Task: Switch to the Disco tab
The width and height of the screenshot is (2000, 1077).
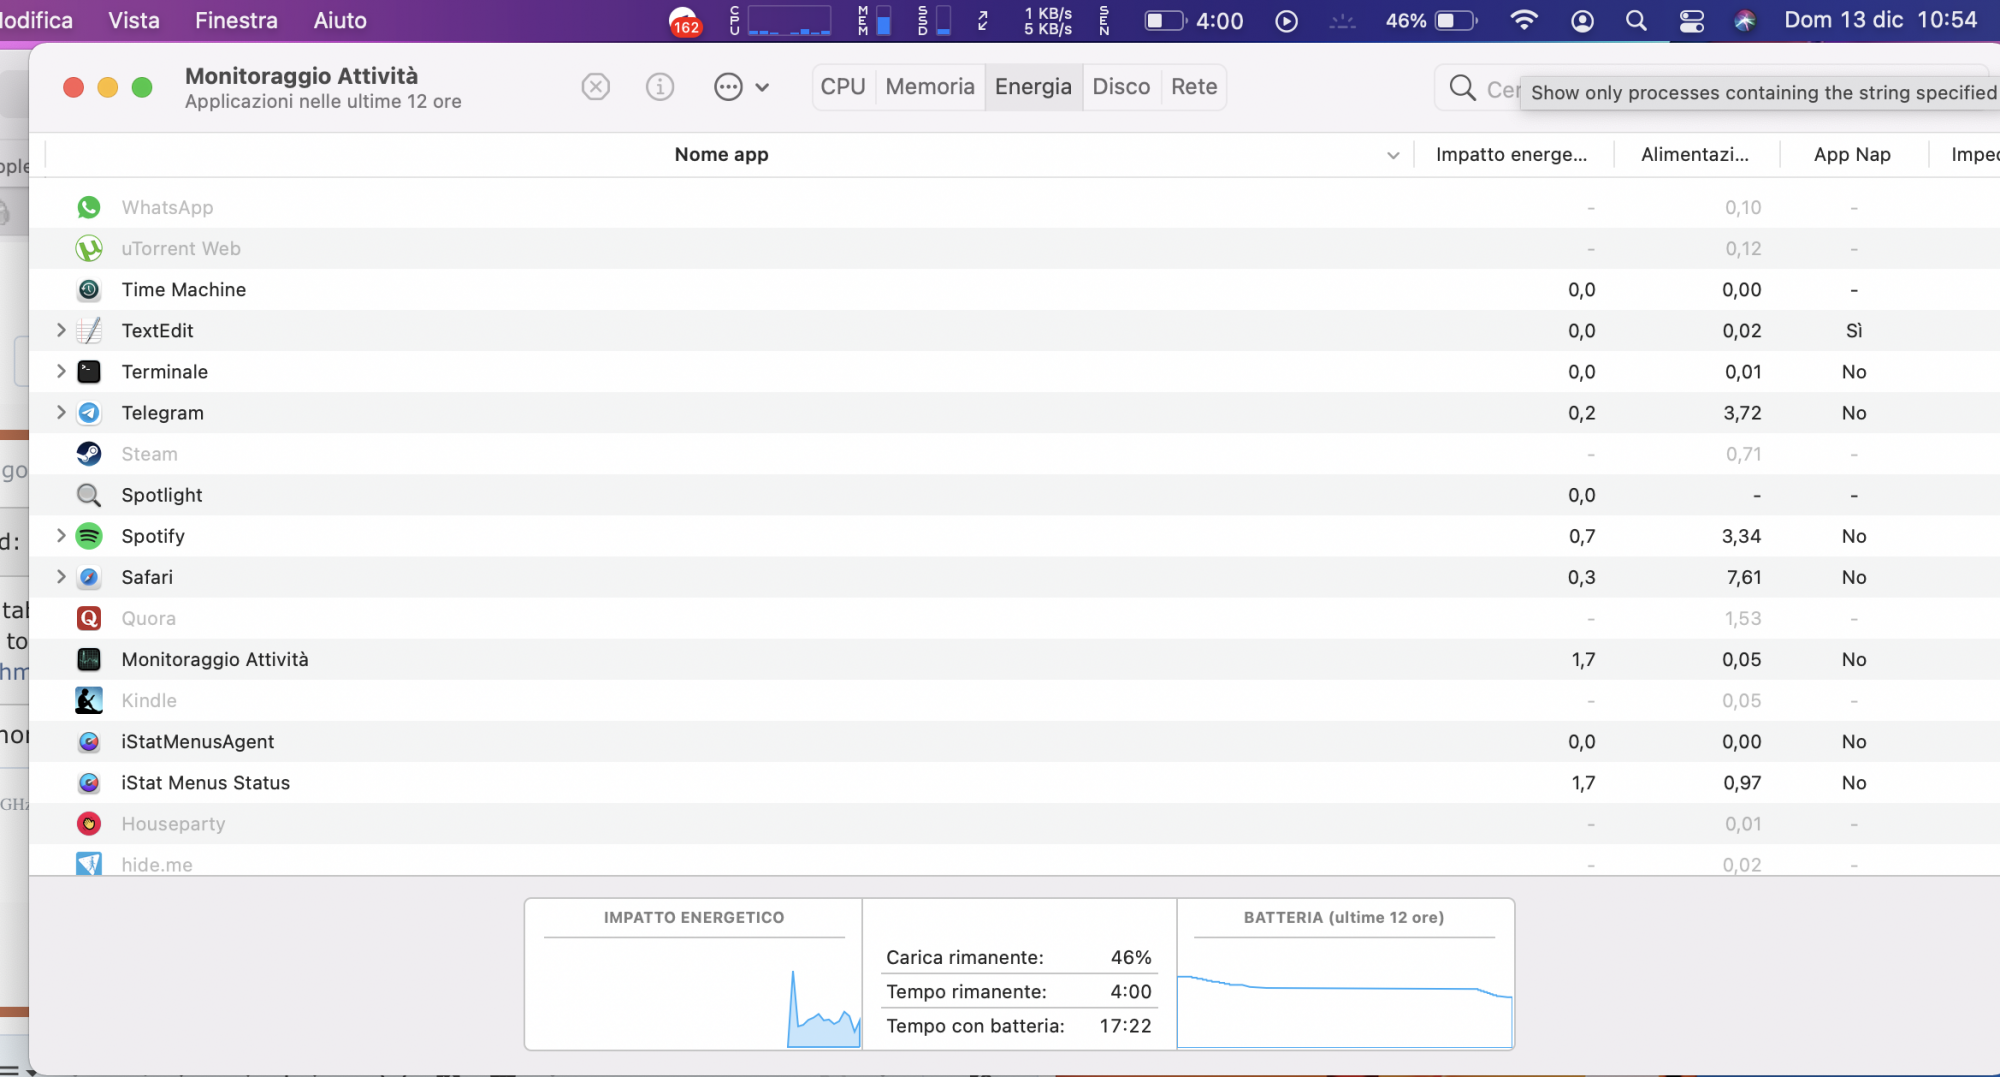Action: (1121, 87)
